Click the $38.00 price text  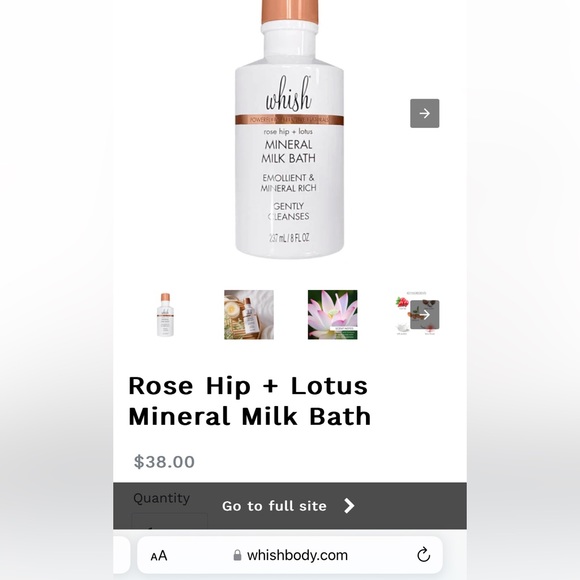coord(164,462)
